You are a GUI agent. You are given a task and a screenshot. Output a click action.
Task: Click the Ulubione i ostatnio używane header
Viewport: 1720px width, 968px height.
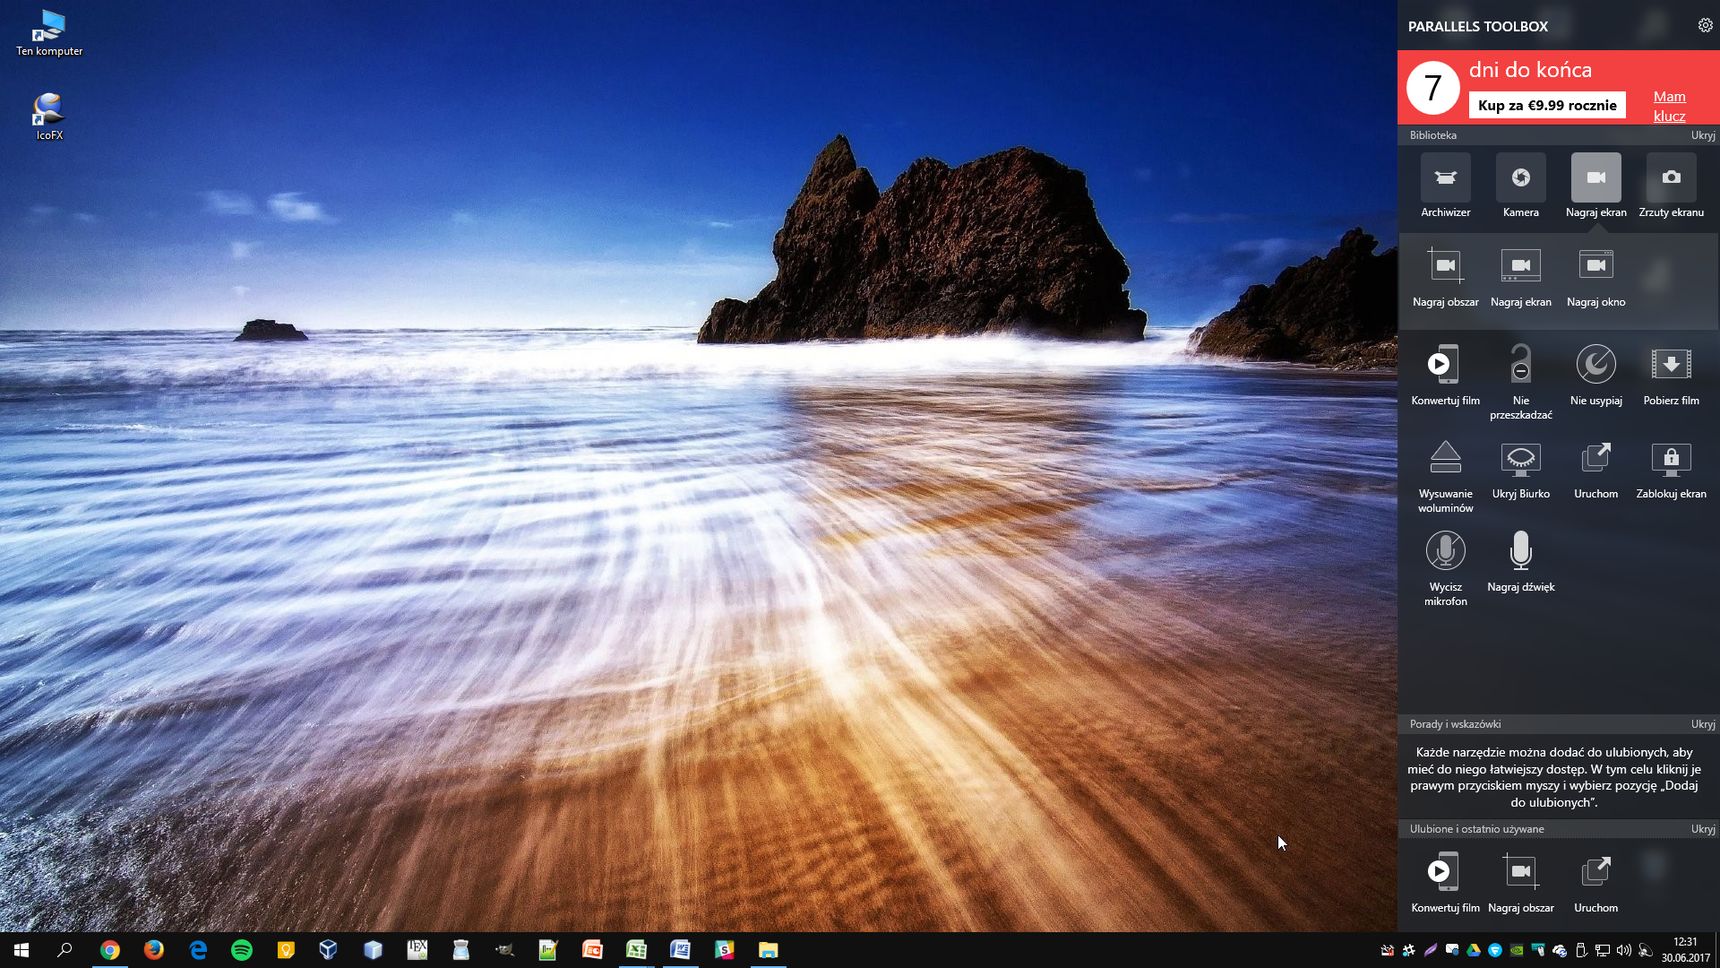coord(1477,829)
